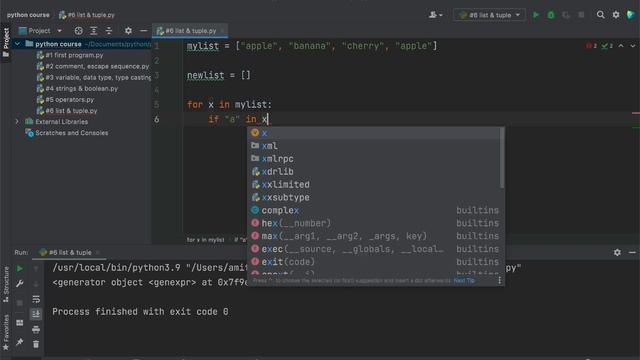
Task: Open IDE settings gear in top toolbar
Action: (x=616, y=15)
